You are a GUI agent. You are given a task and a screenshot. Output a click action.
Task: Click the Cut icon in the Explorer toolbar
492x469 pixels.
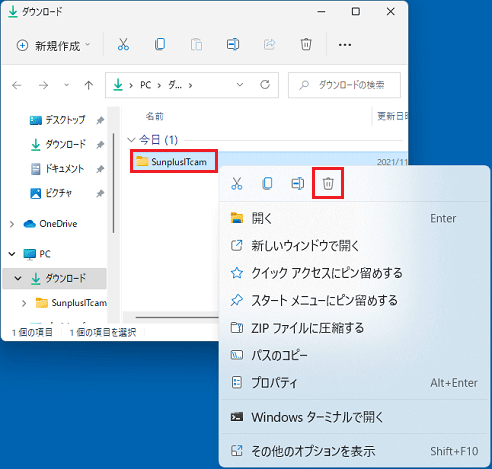pos(123,44)
